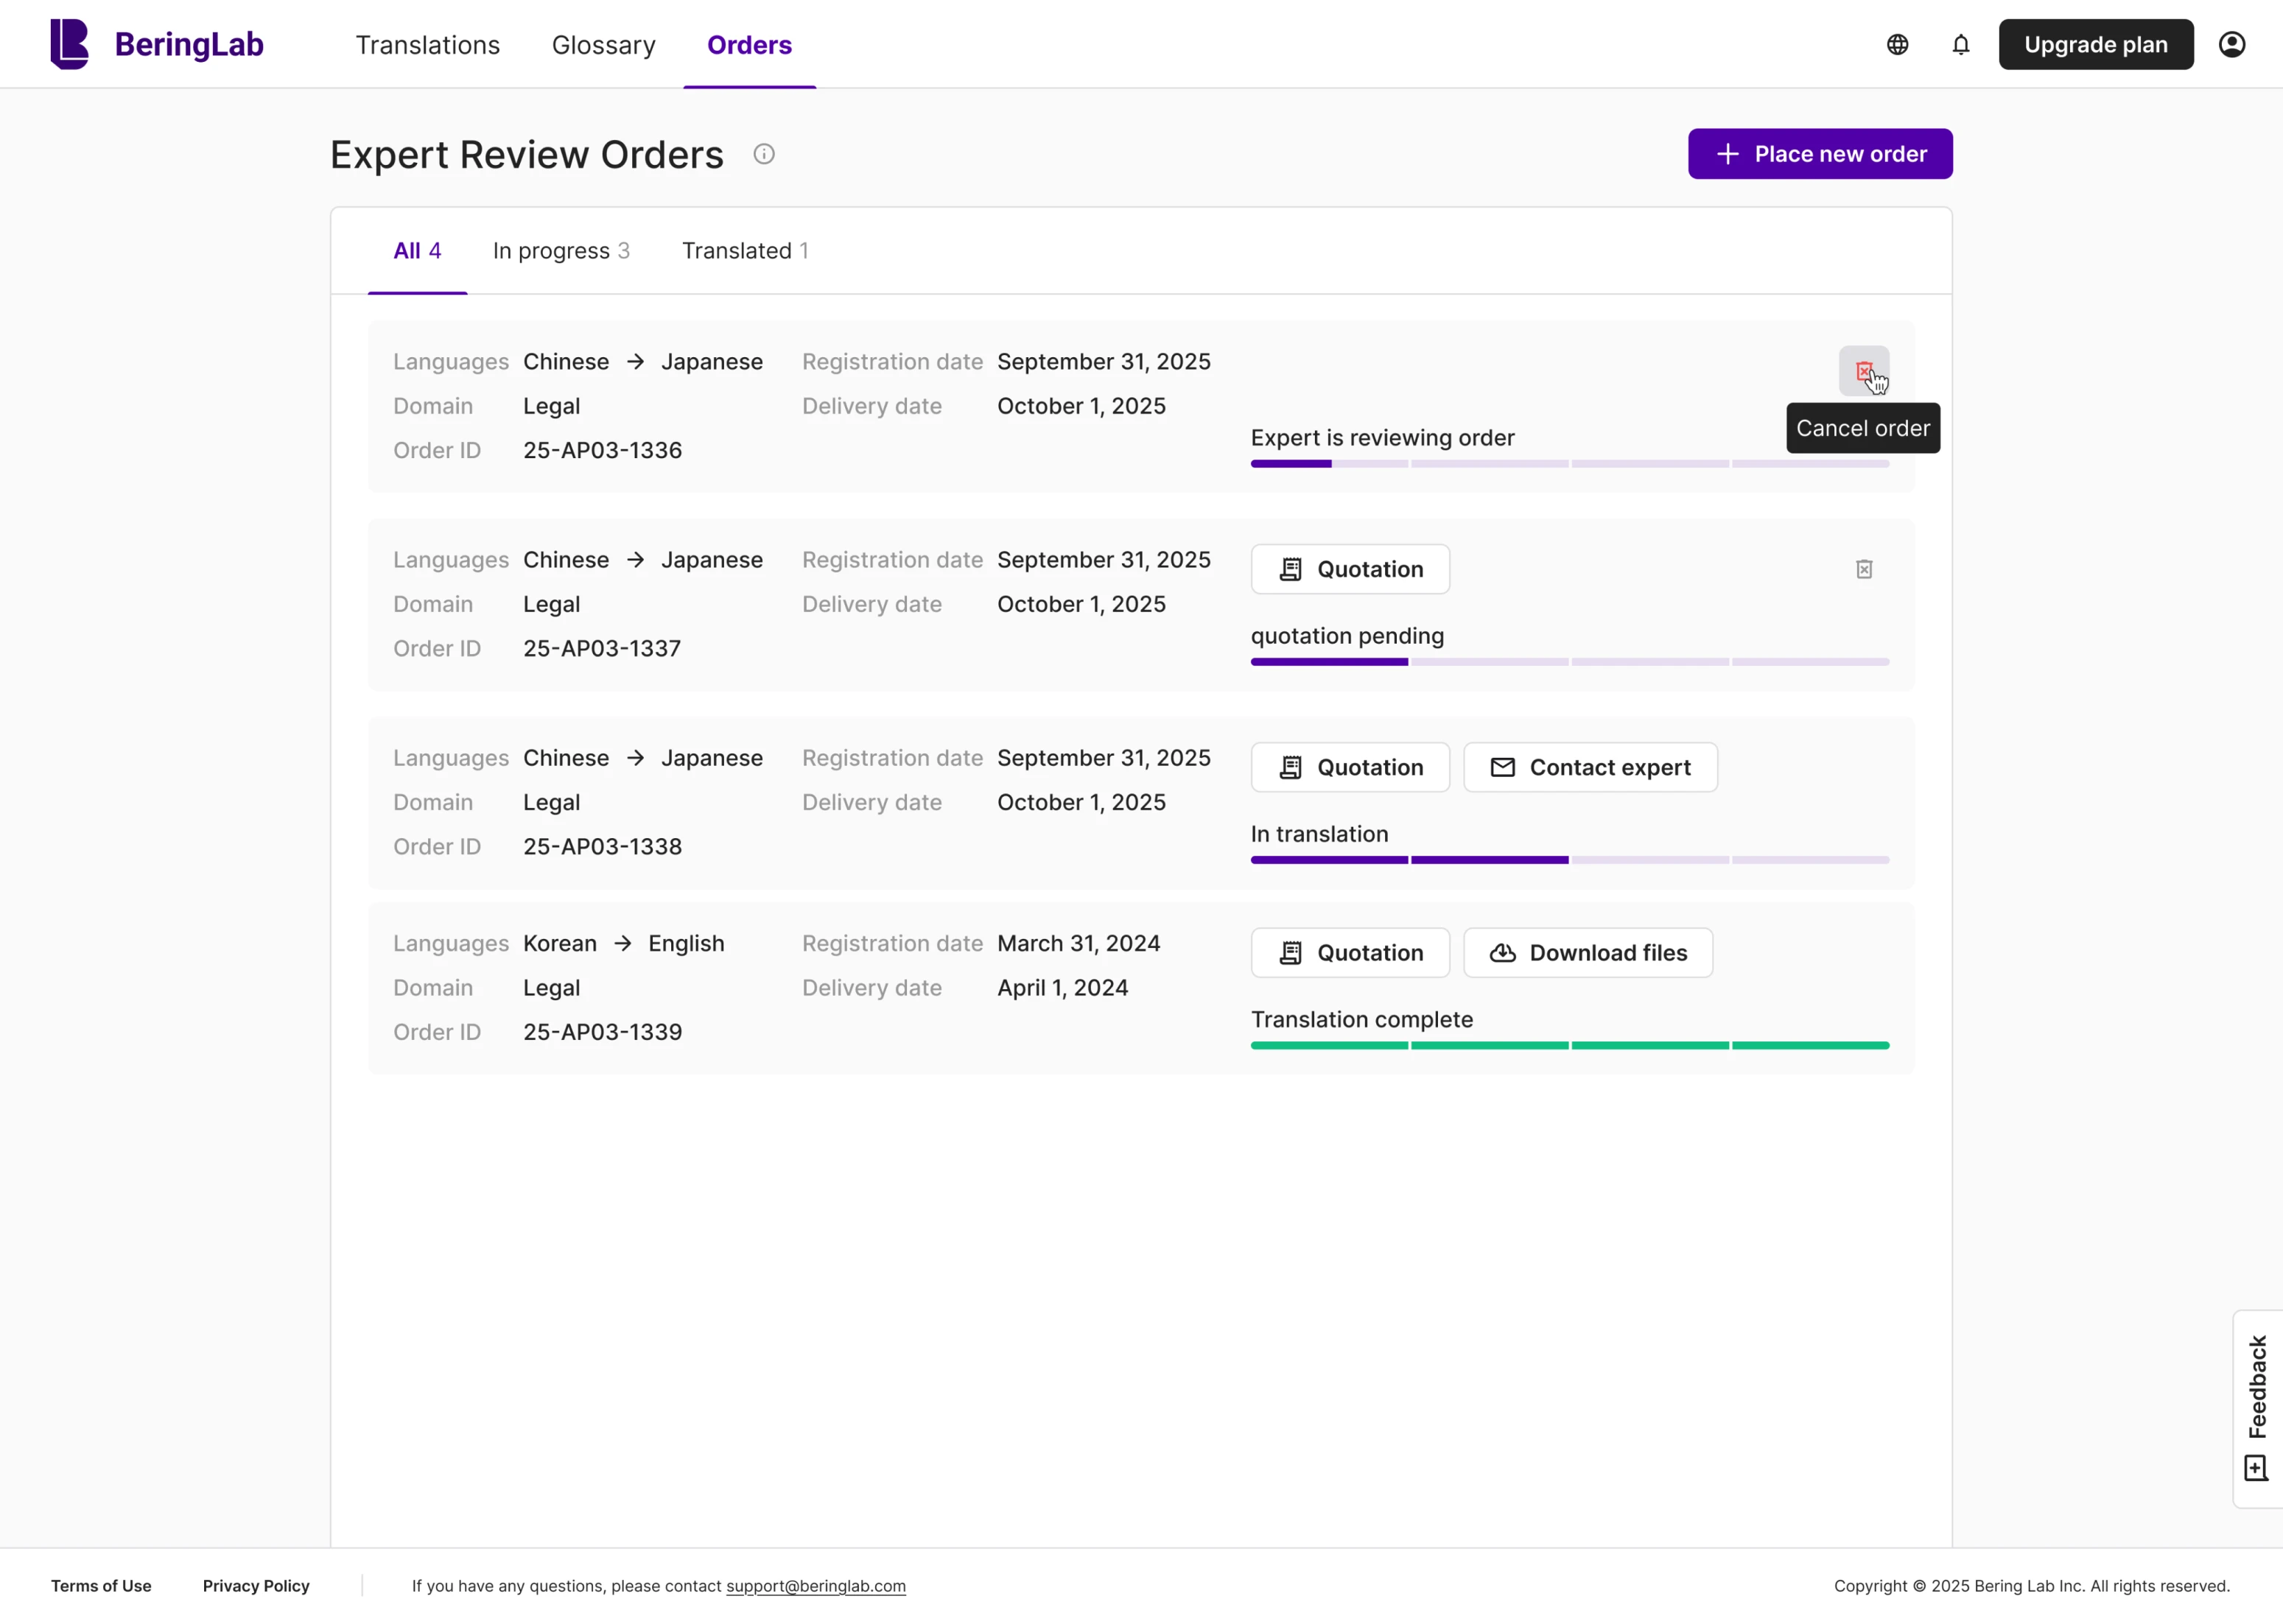2283x1624 pixels.
Task: Click the Place new order button
Action: coord(1820,153)
